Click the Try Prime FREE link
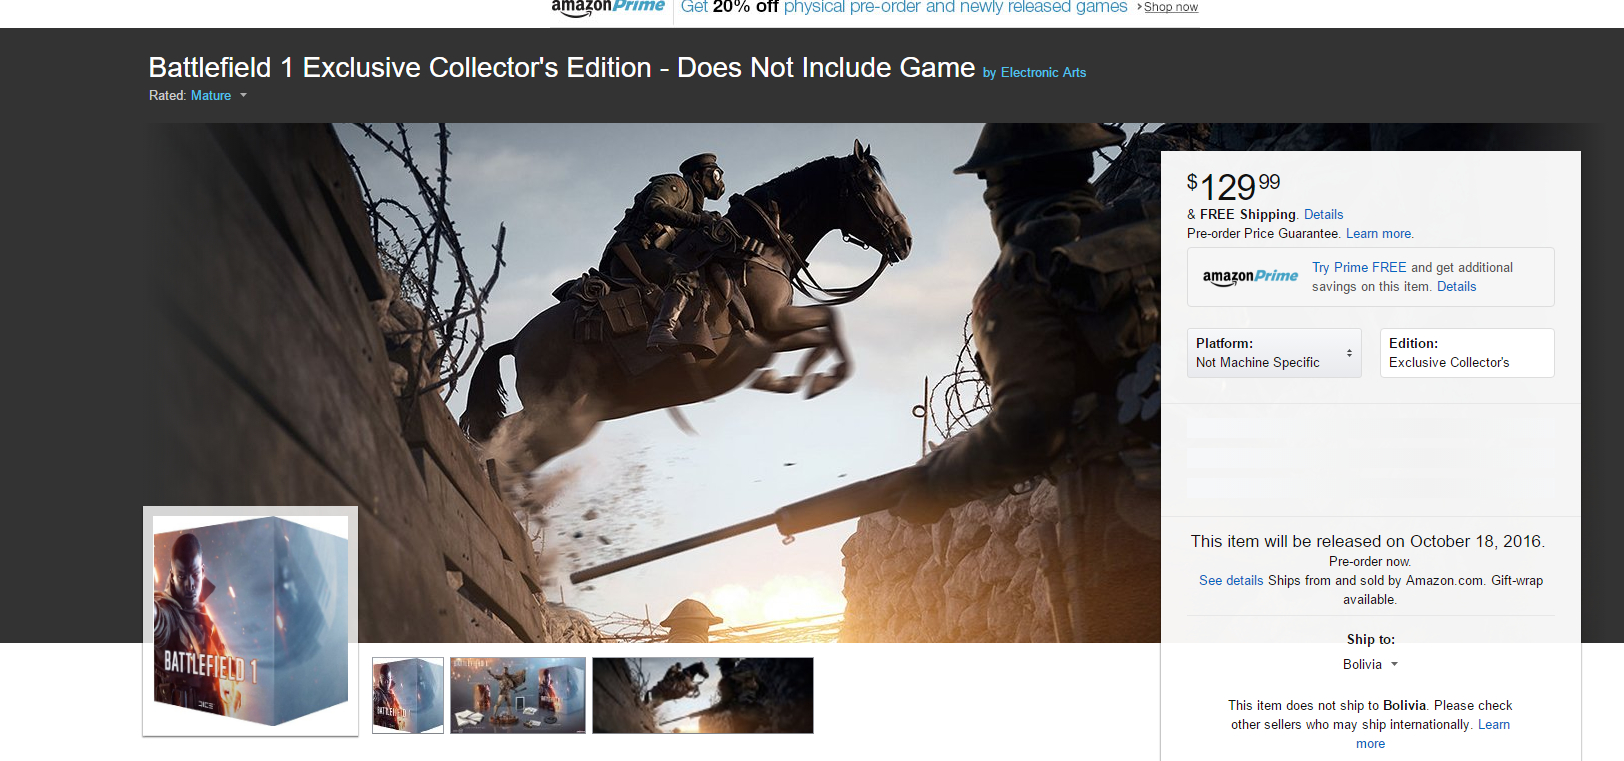Screen dimensions: 1624x761 click(x=1359, y=268)
